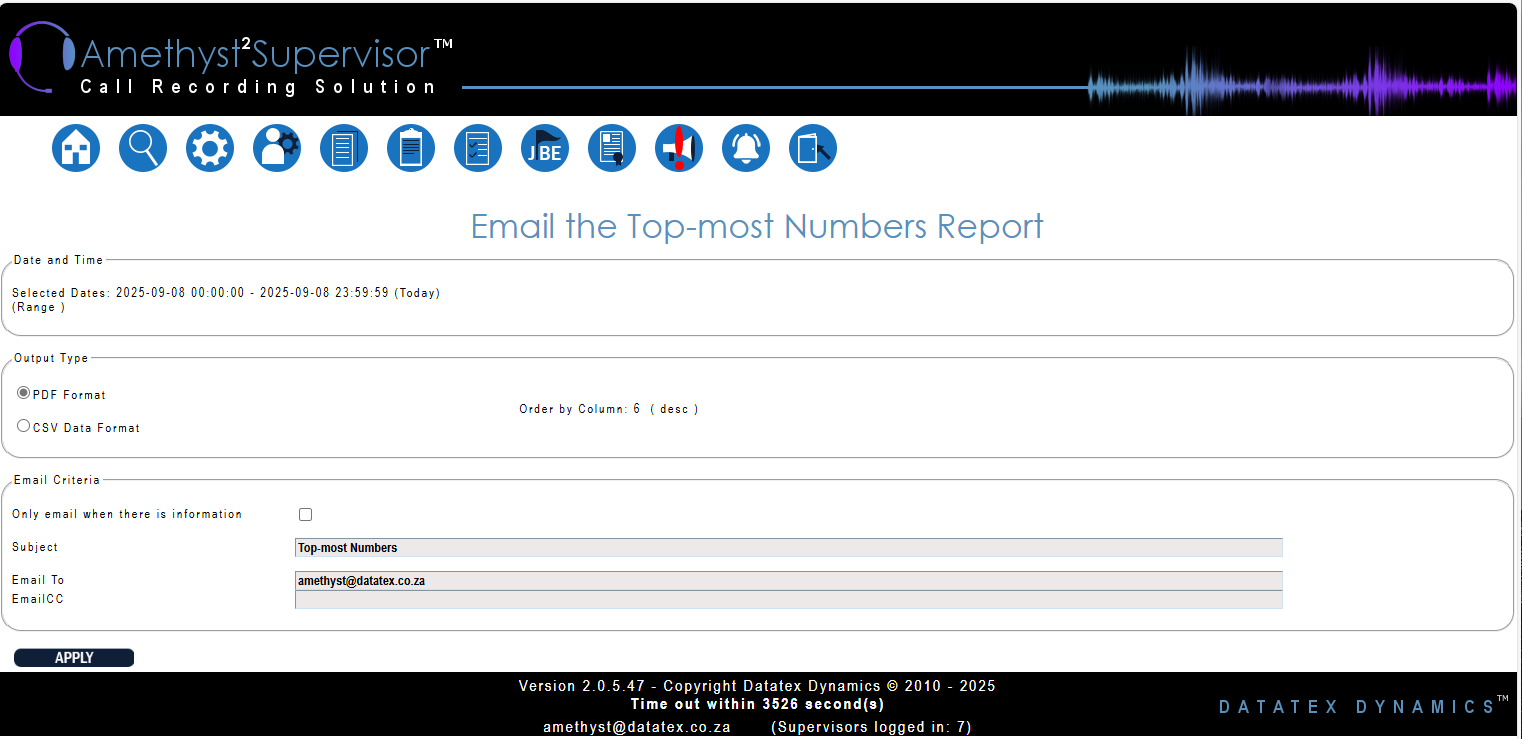The width and height of the screenshot is (1522, 739).
Task: Open the magnifying glass search icon
Action: coord(143,148)
